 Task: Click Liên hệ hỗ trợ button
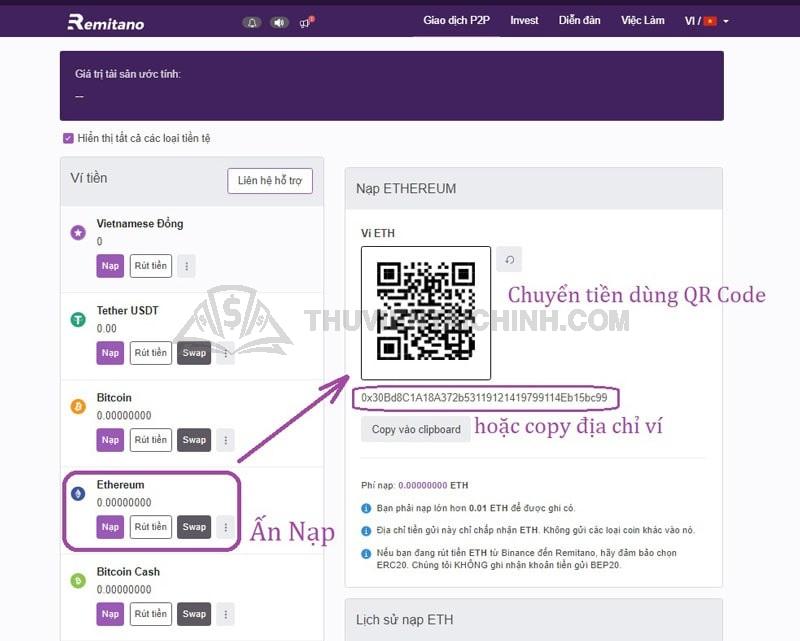coord(270,181)
